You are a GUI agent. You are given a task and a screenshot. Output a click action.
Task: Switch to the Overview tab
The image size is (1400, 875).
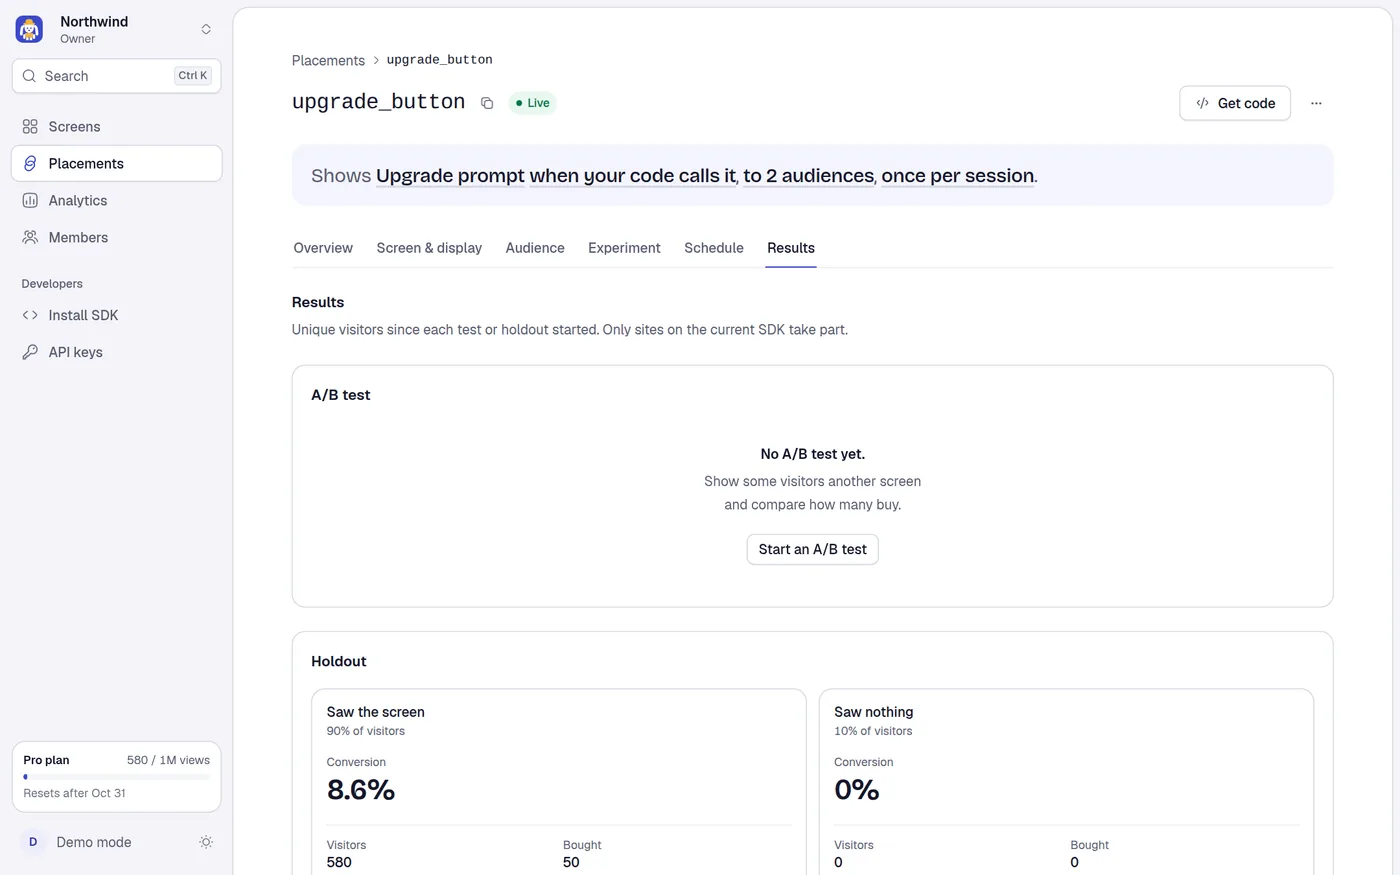[323, 248]
